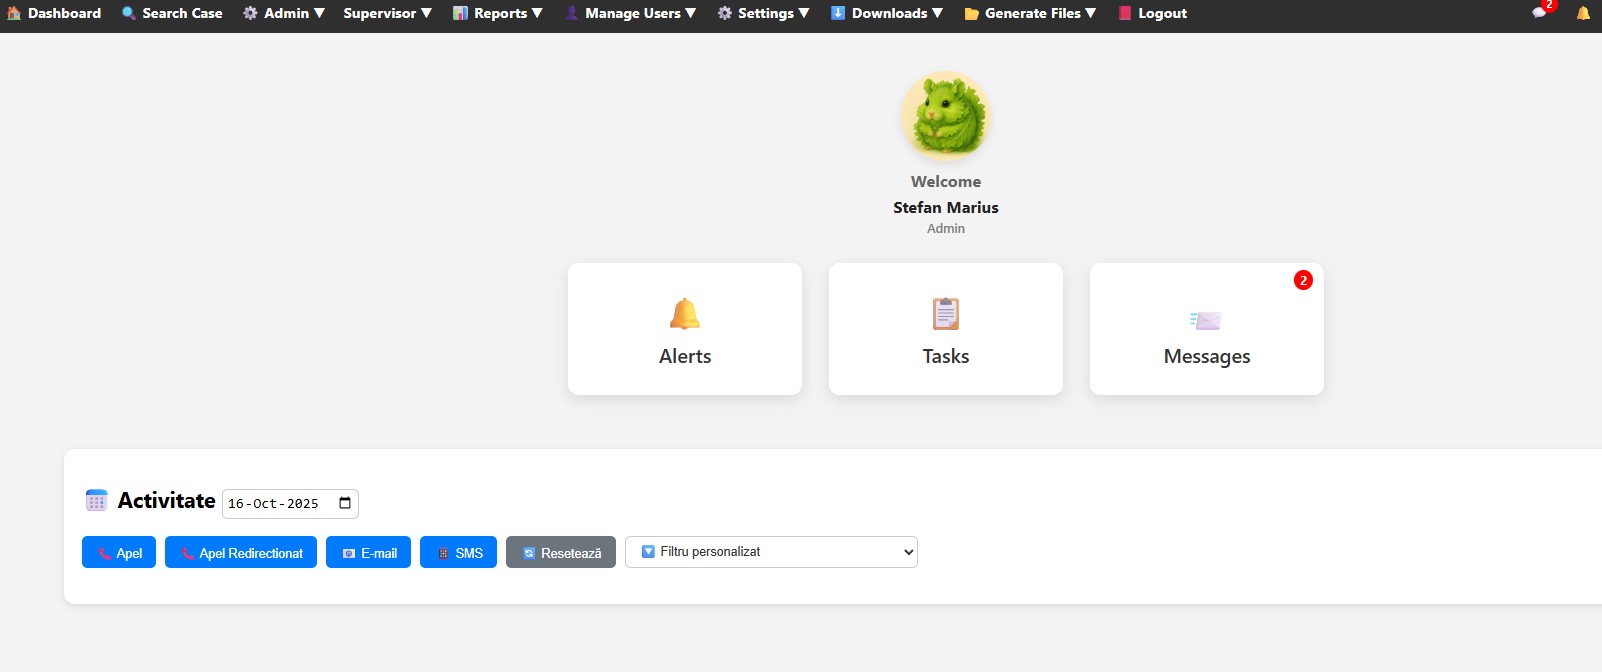Filter activity by Apel calls
Image resolution: width=1602 pixels, height=672 pixels.
coord(119,553)
